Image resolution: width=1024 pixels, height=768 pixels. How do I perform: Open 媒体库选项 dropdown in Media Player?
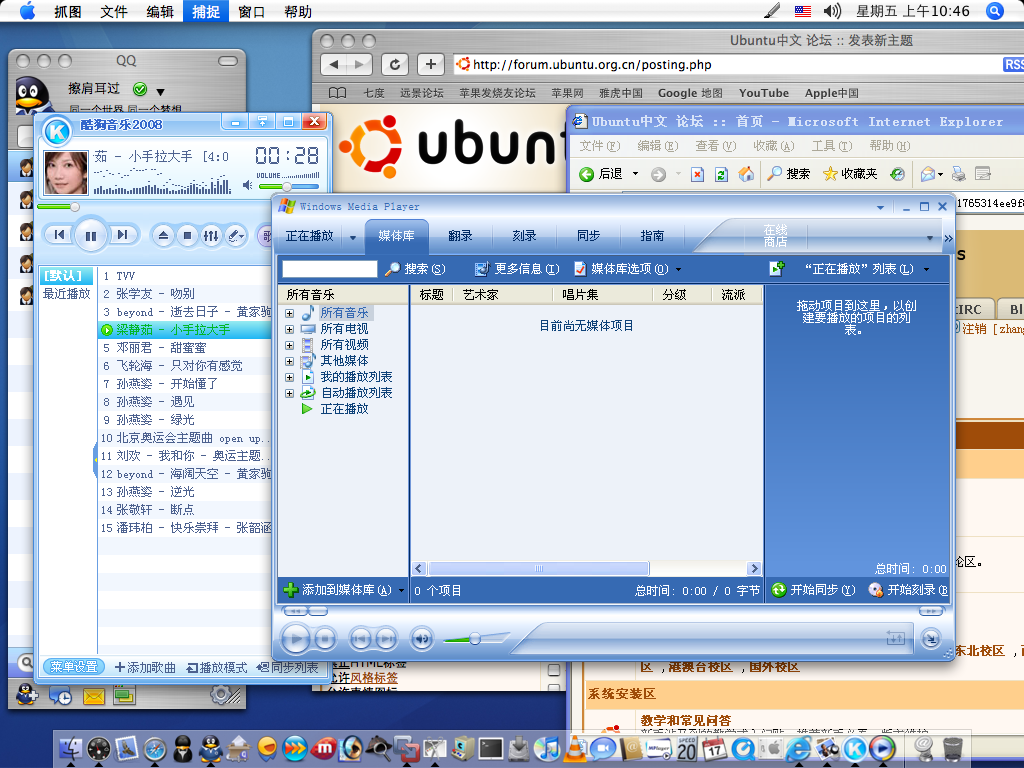[628, 268]
